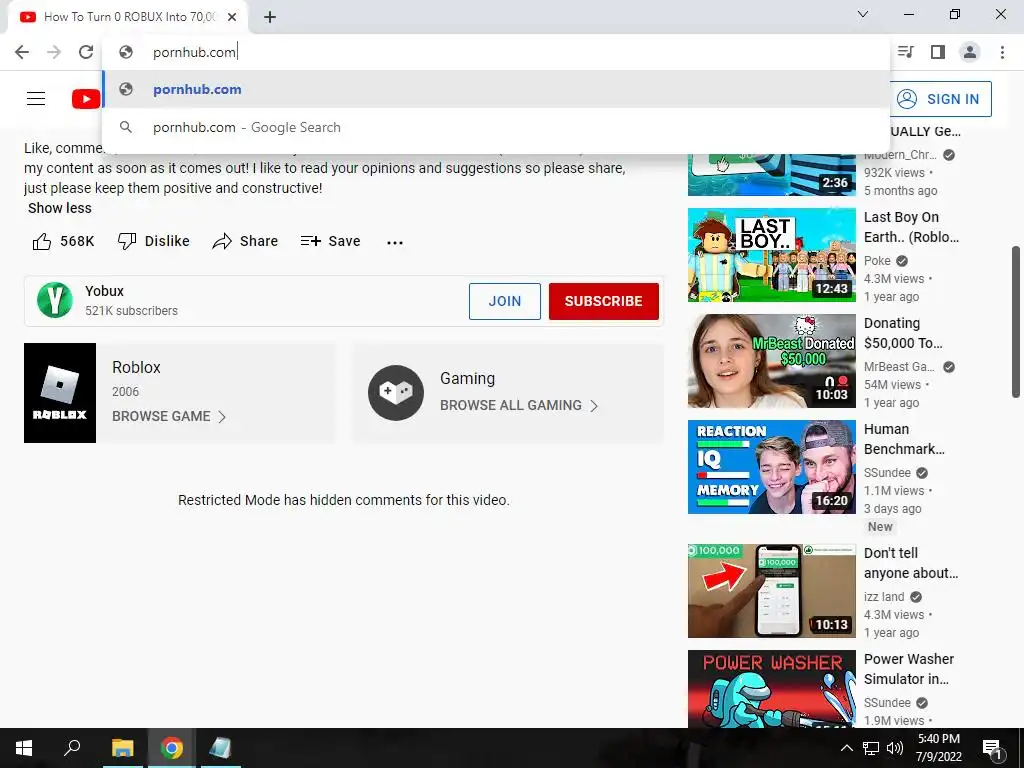The width and height of the screenshot is (1024, 768).
Task: Close the YouTube Robux tab
Action: (x=232, y=17)
